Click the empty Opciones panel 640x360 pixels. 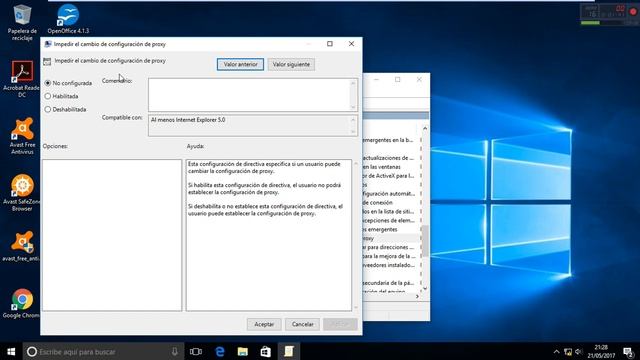tap(112, 235)
